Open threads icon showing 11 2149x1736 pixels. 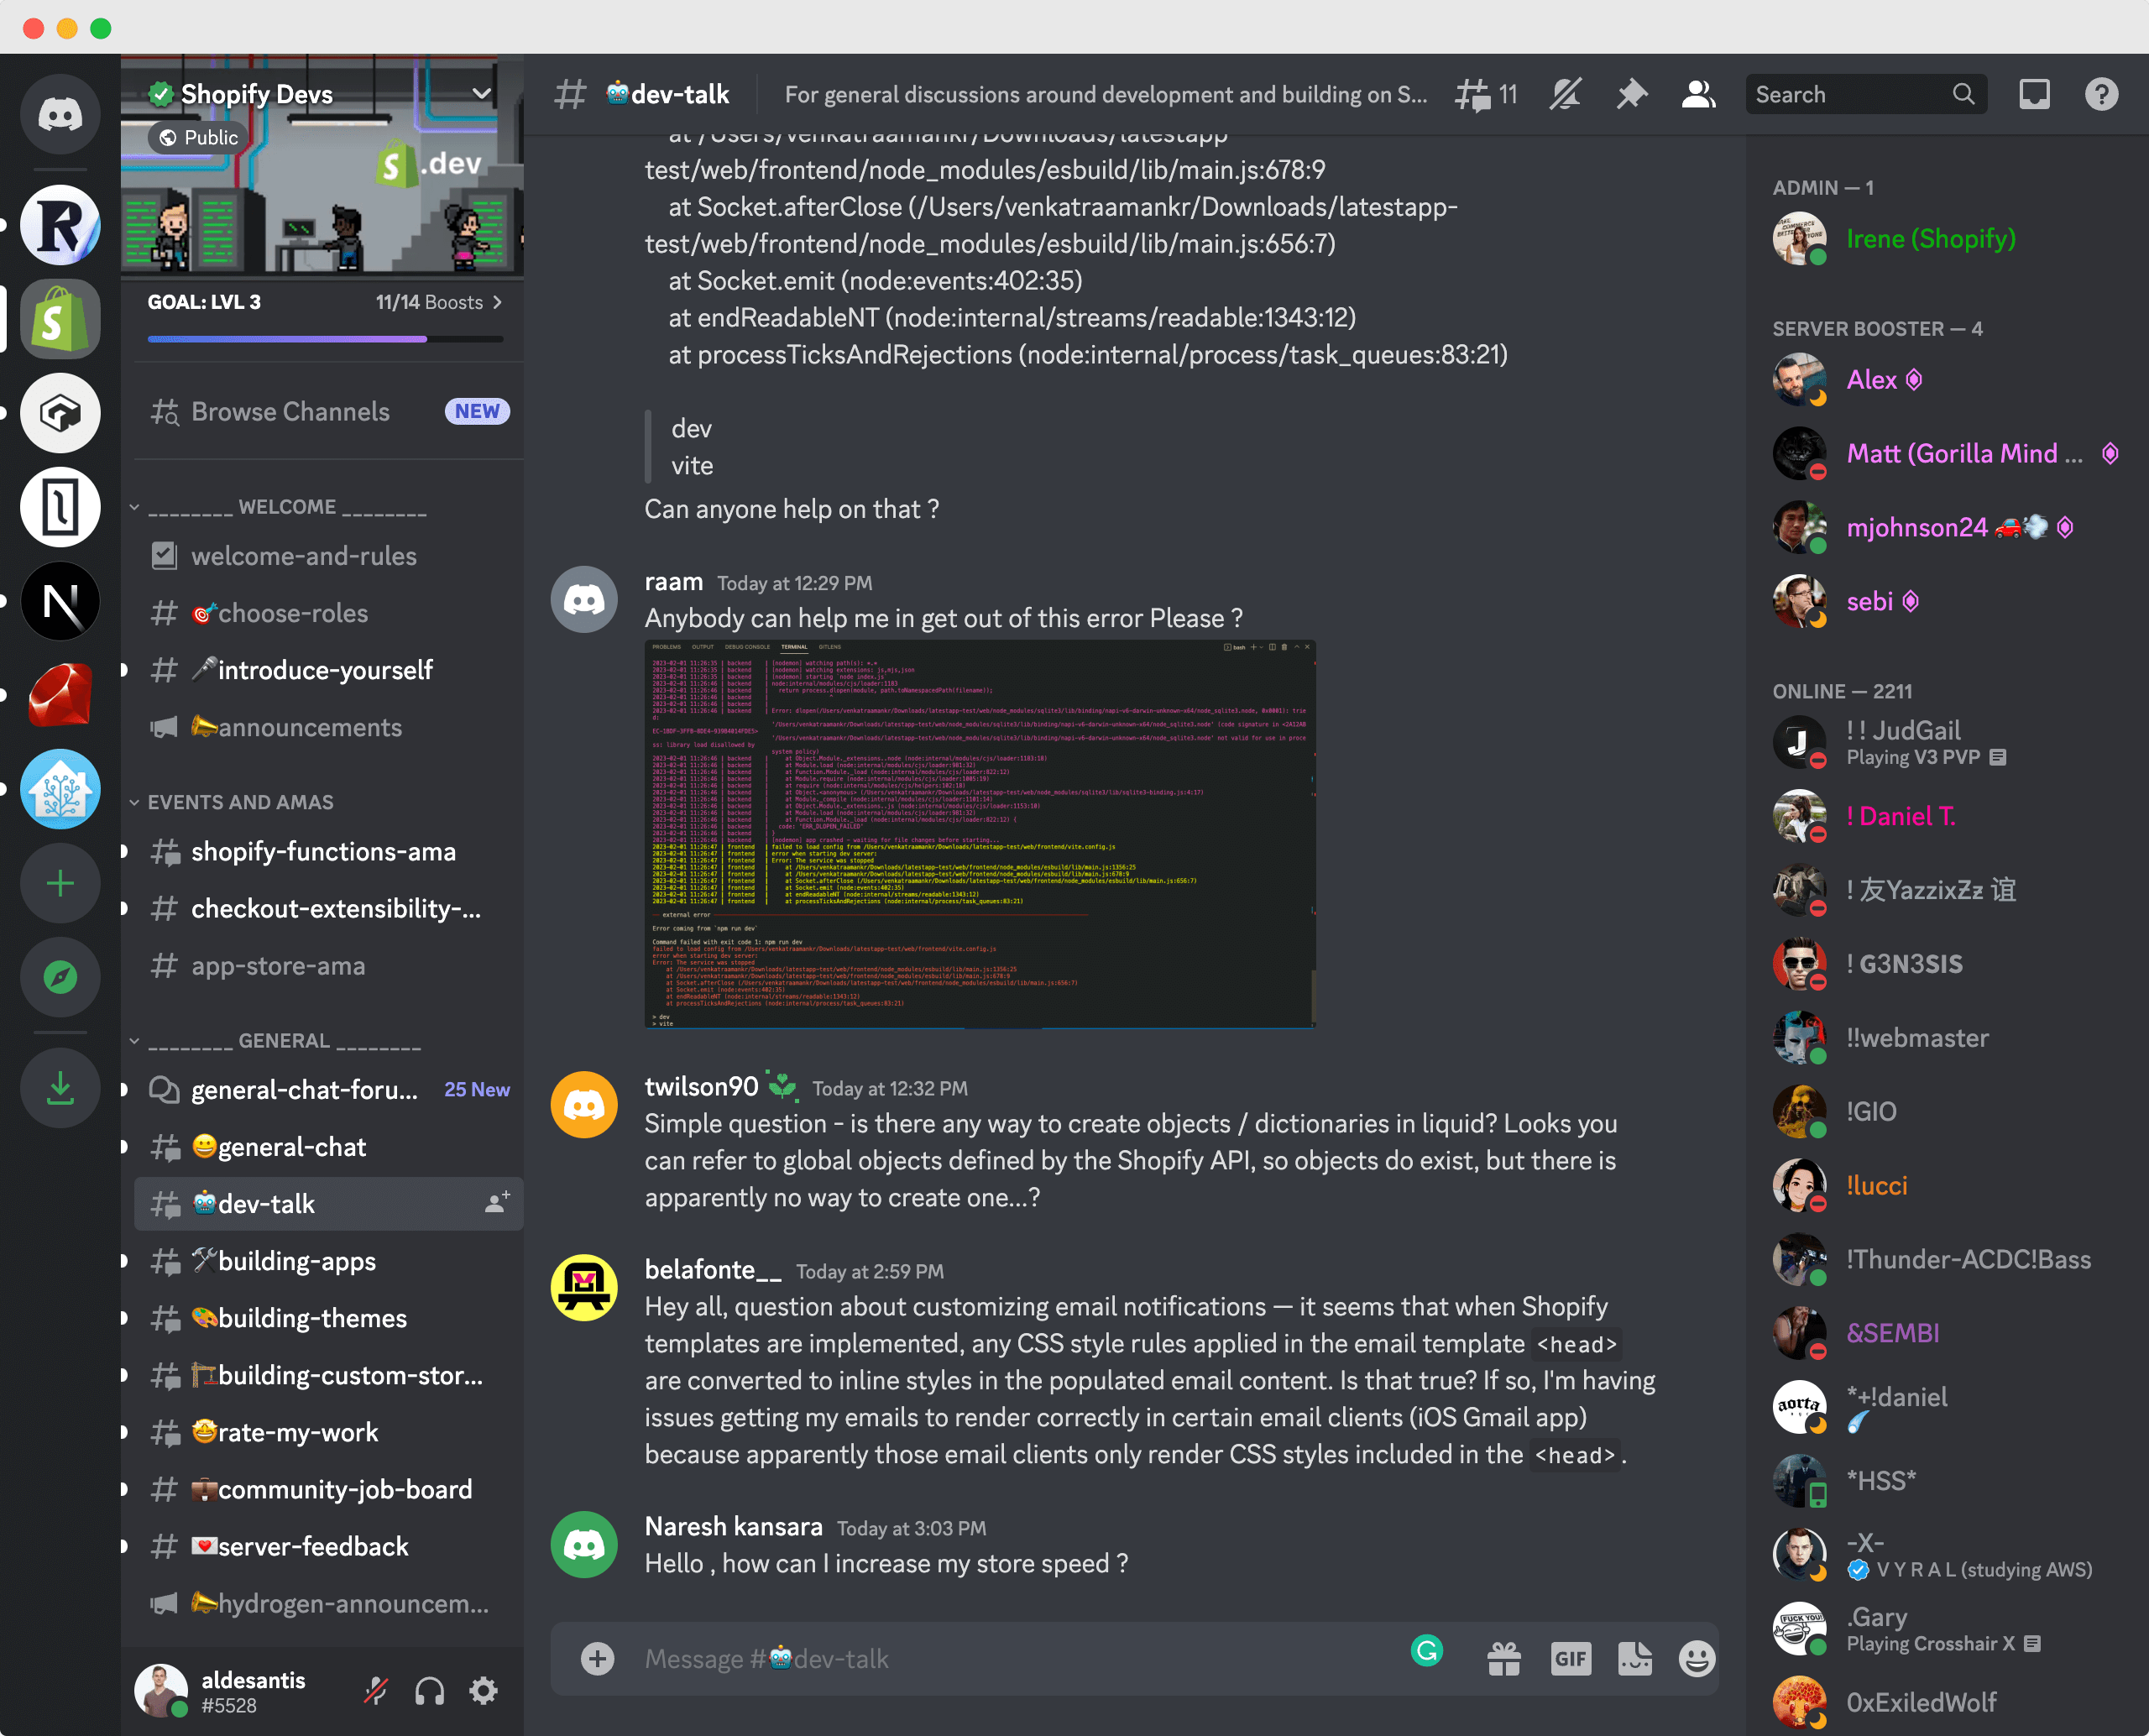pos(1486,95)
